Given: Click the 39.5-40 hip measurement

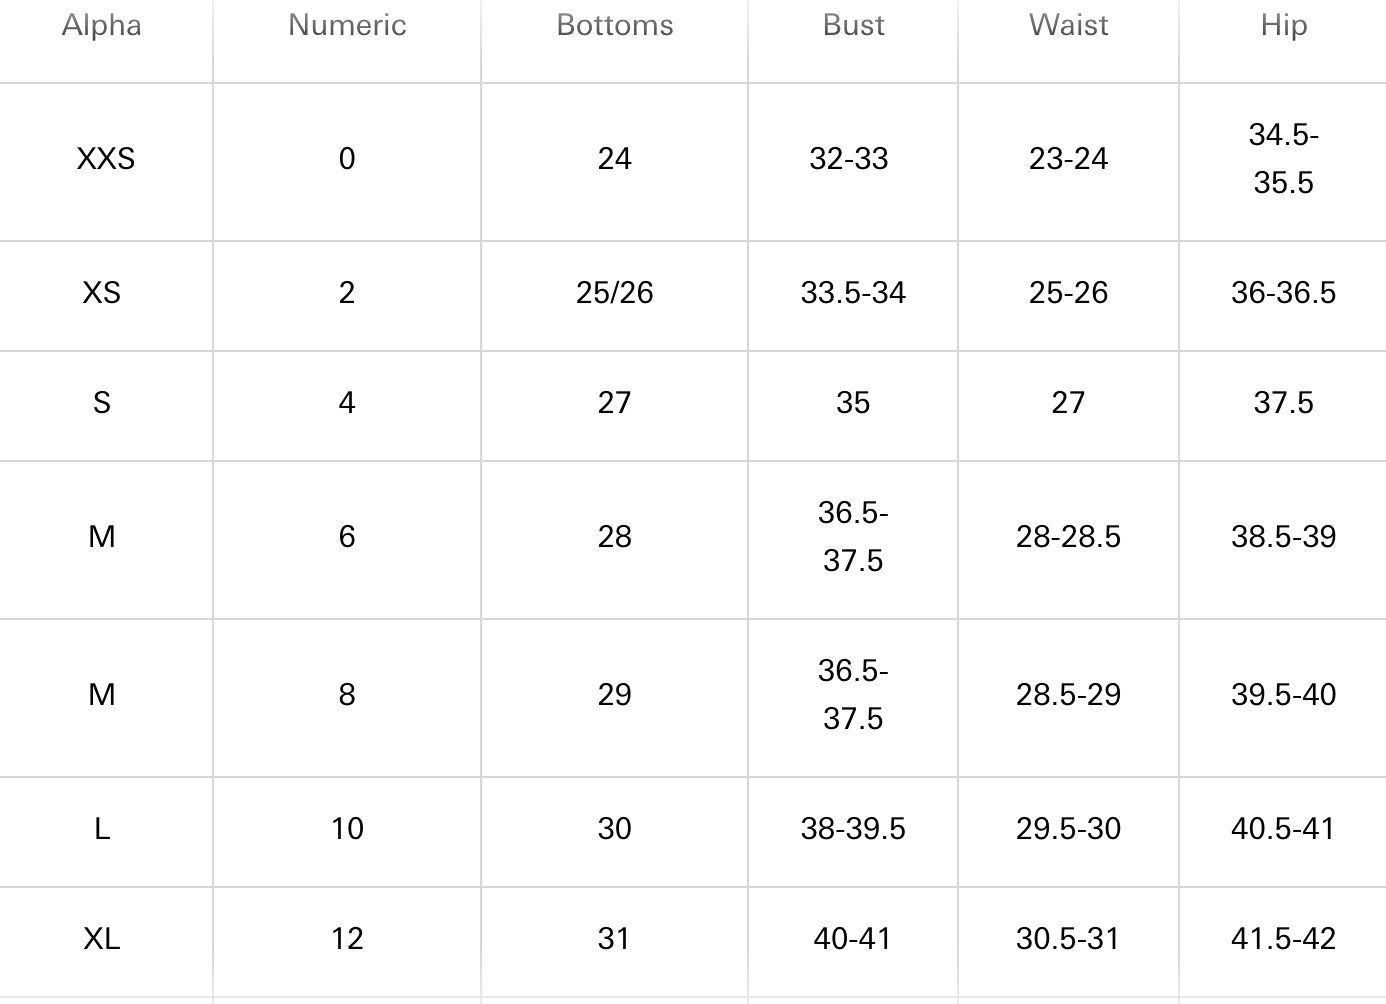Looking at the screenshot, I should pyautogui.click(x=1283, y=695).
